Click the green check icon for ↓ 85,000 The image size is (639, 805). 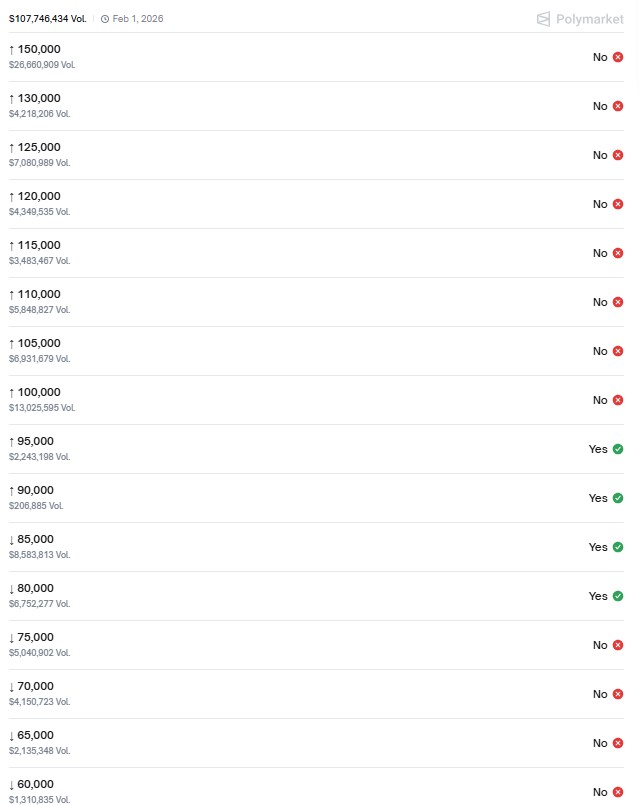pos(618,547)
